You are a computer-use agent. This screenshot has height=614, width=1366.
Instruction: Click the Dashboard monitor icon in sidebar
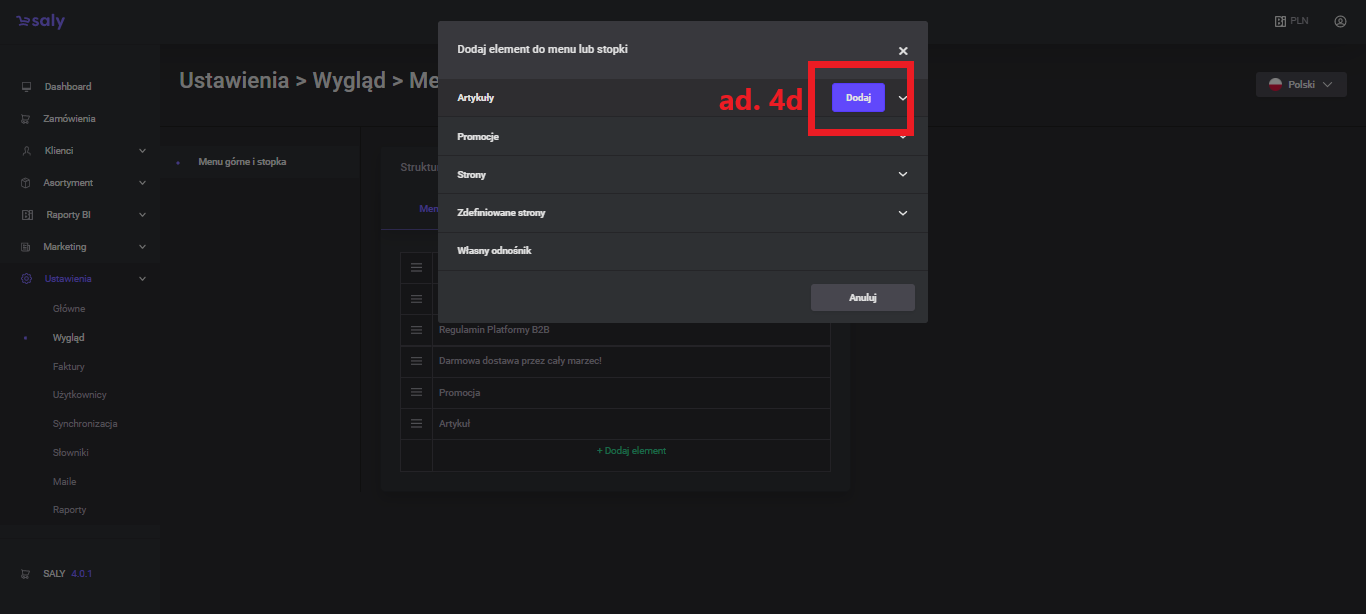[26, 87]
